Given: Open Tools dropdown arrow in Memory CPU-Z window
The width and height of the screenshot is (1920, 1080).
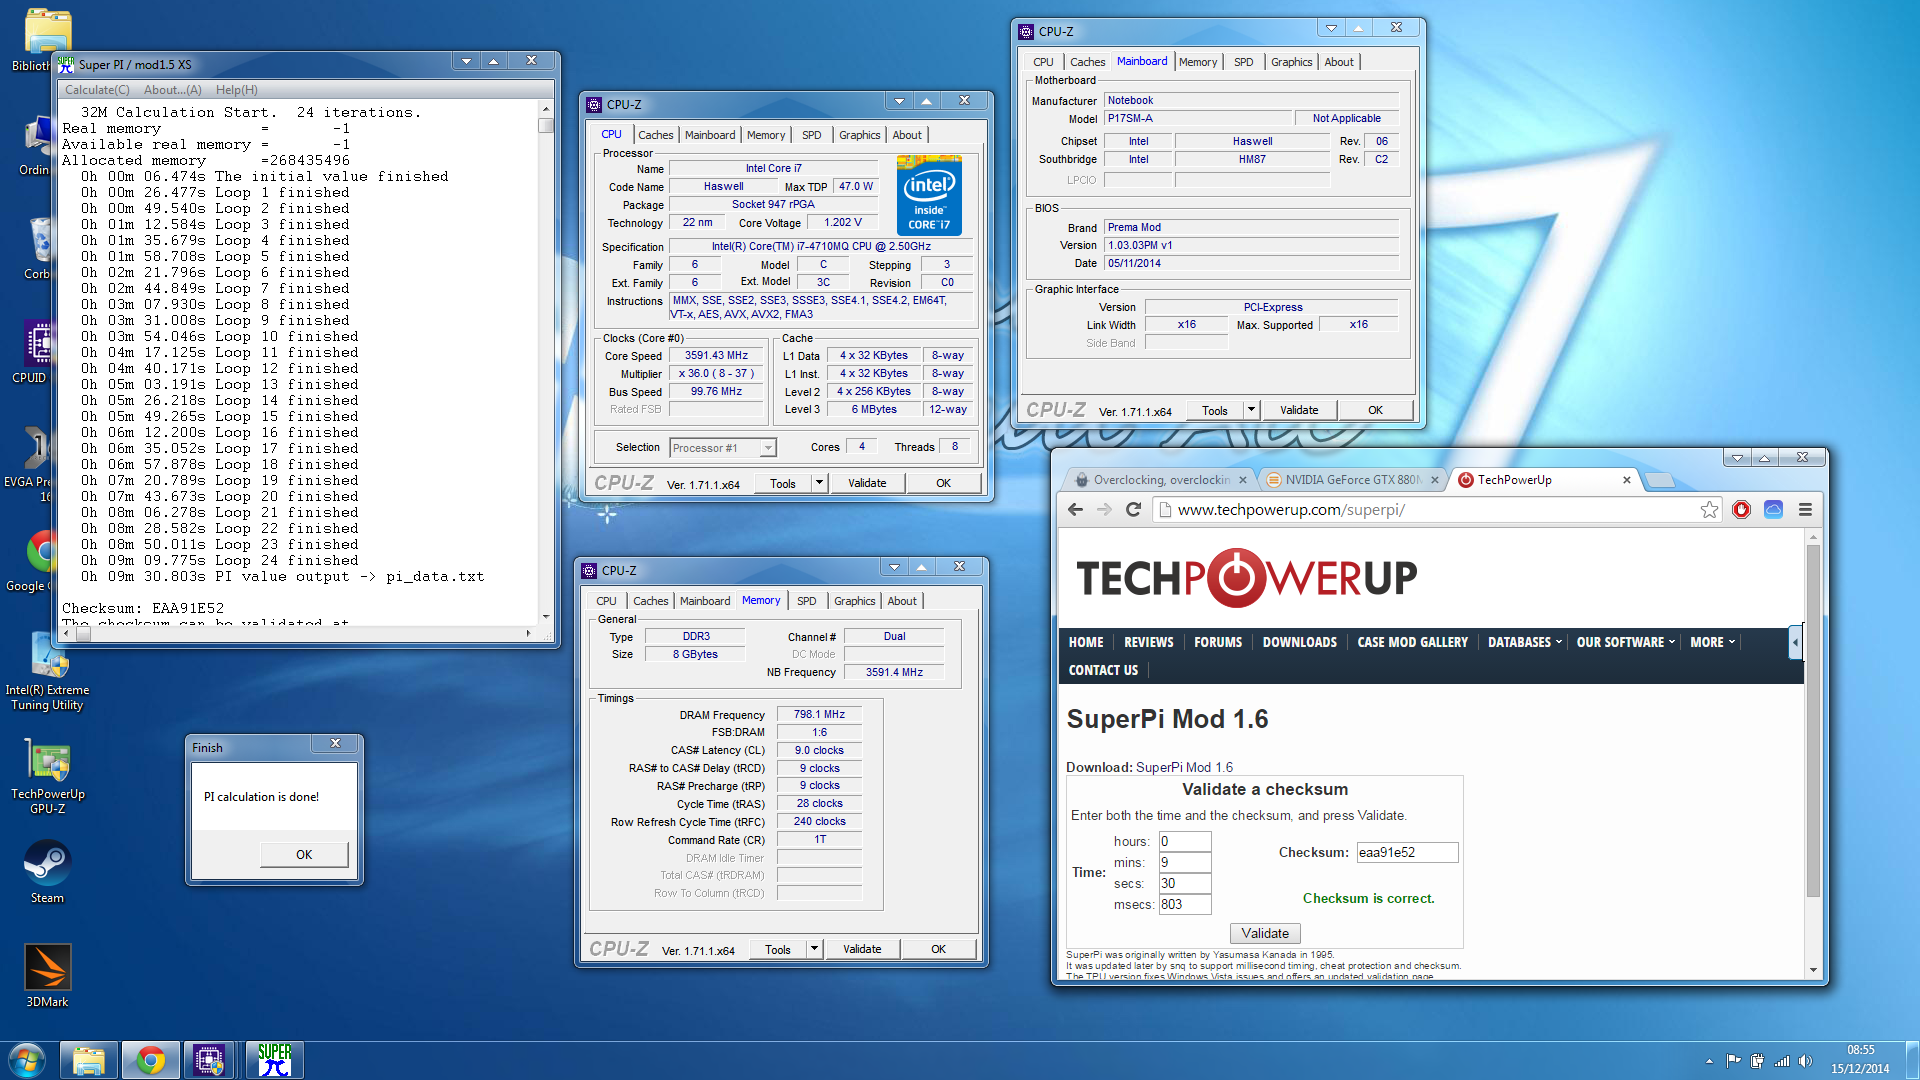Looking at the screenshot, I should [813, 949].
